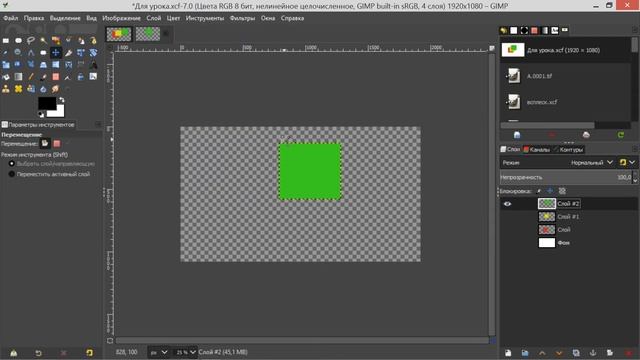640x360 pixels.
Task: Select the Paintbrush tool
Action: point(43,77)
